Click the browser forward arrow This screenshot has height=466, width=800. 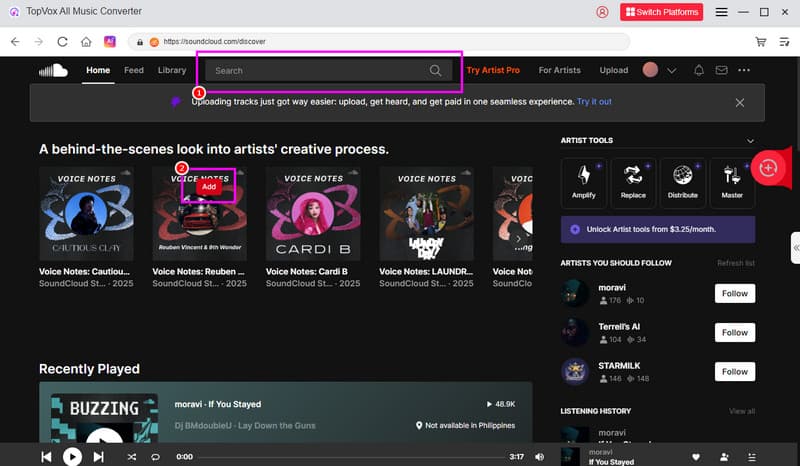(39, 42)
